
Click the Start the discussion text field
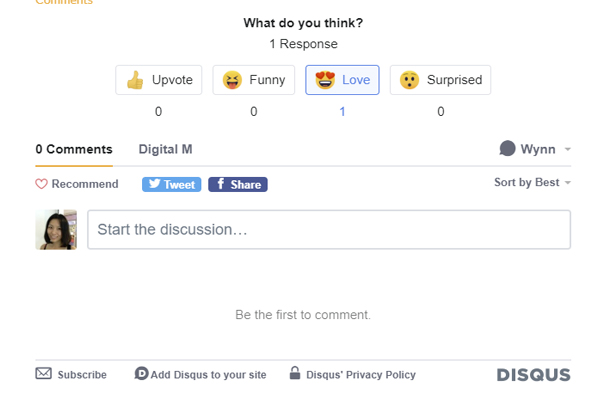329,229
